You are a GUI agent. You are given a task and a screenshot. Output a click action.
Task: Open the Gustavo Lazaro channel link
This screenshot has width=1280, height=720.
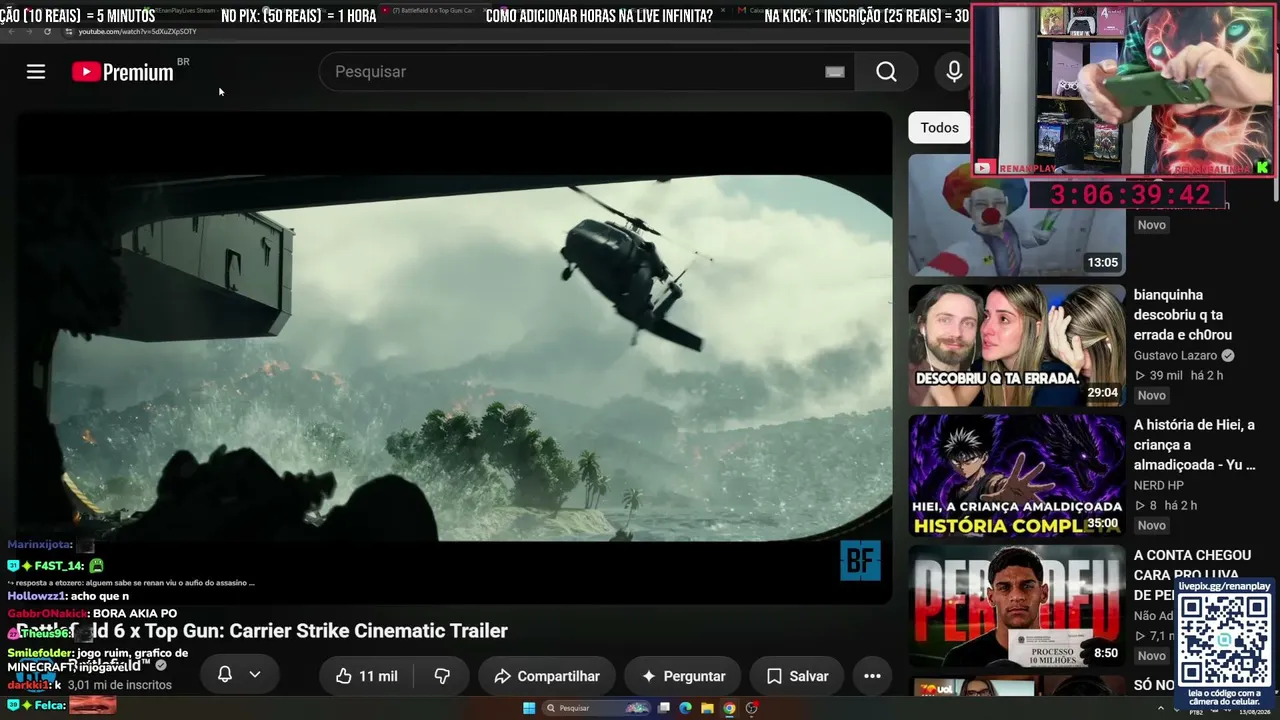point(1175,355)
